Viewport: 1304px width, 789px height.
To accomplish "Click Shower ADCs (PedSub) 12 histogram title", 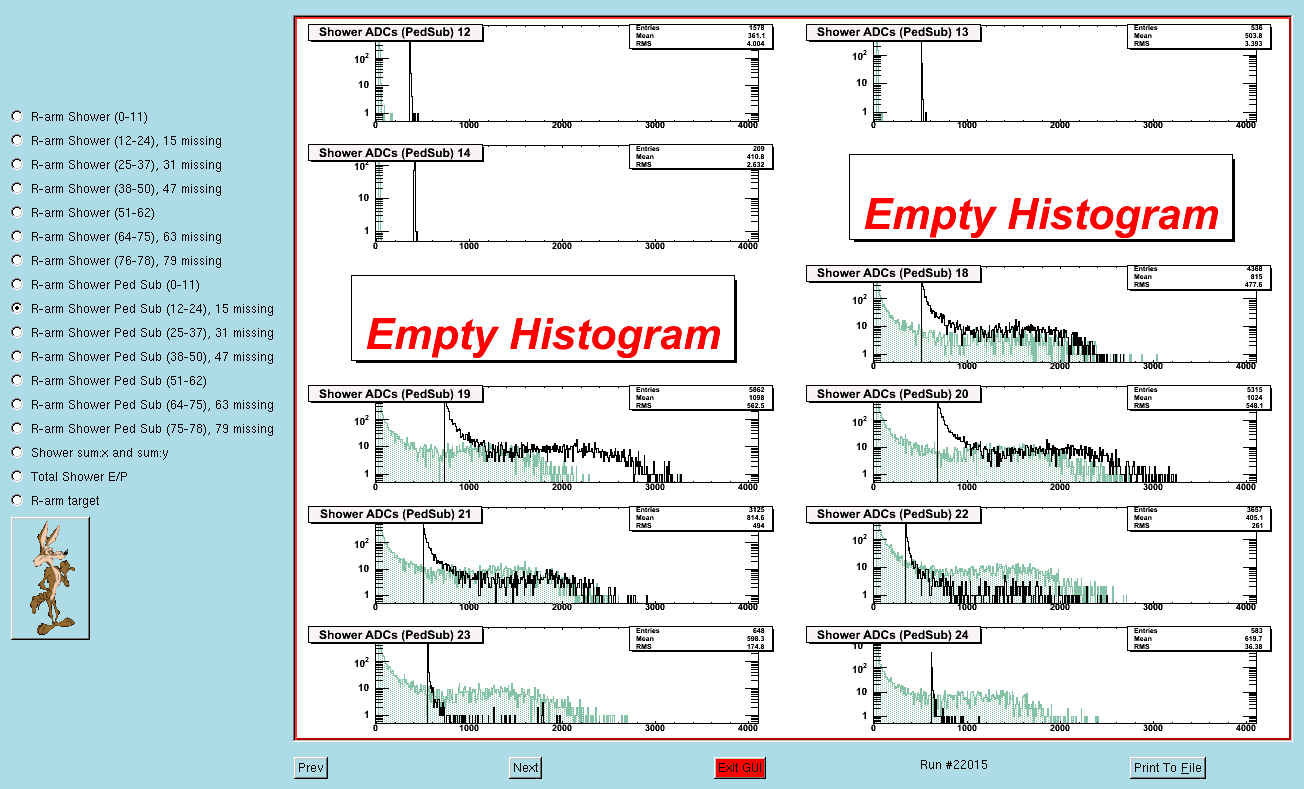I will coord(395,32).
